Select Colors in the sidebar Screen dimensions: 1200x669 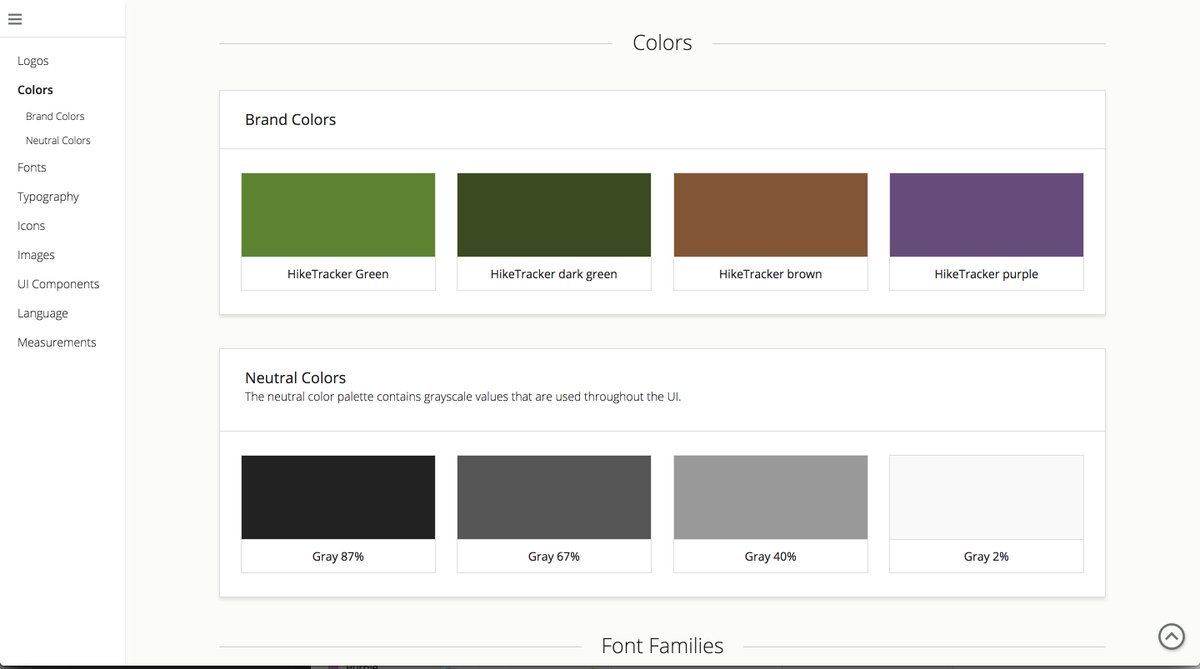pos(35,90)
